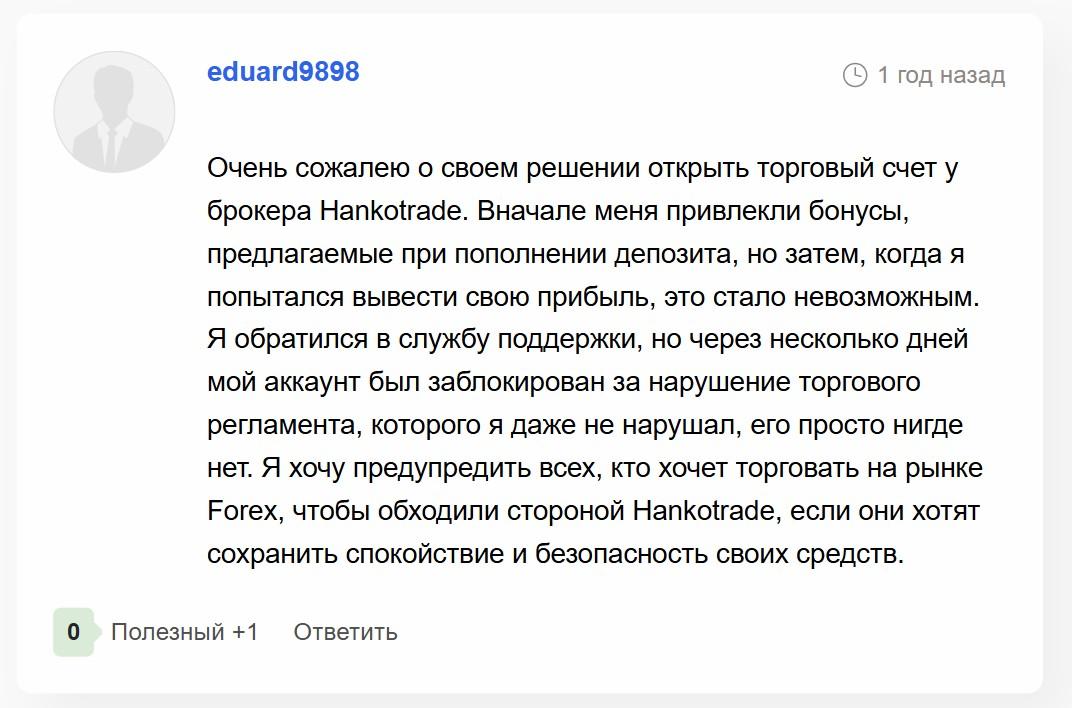The image size is (1072, 708).
Task: Click the gray user avatar silhouette
Action: click(114, 112)
